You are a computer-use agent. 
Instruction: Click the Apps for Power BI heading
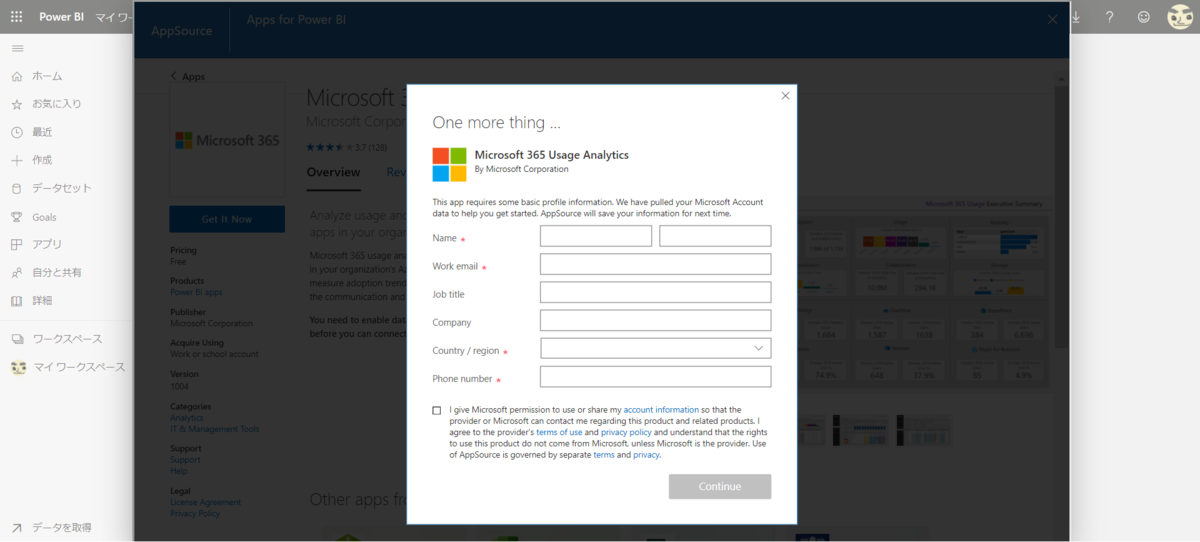296,19
